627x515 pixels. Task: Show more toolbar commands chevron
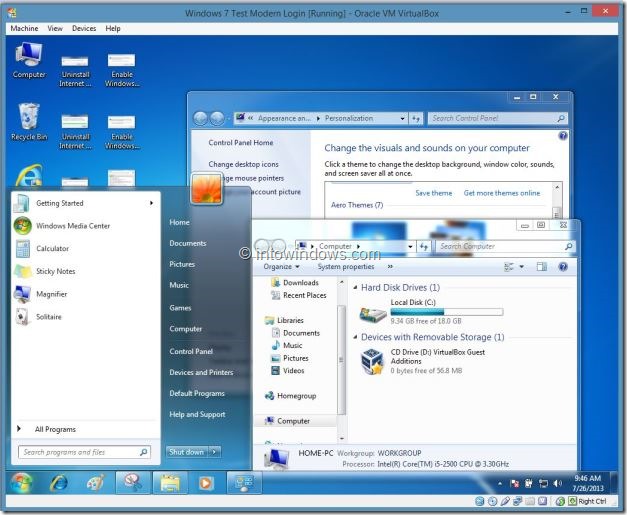pos(390,267)
